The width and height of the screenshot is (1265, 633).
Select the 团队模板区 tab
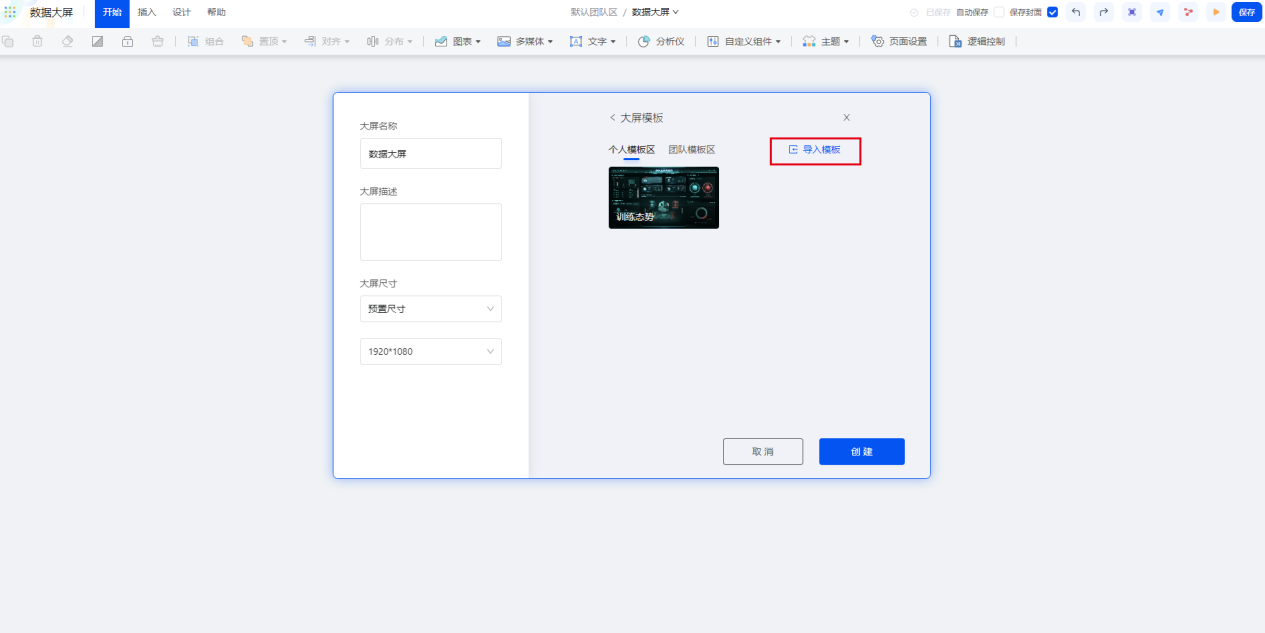pyautogui.click(x=692, y=150)
